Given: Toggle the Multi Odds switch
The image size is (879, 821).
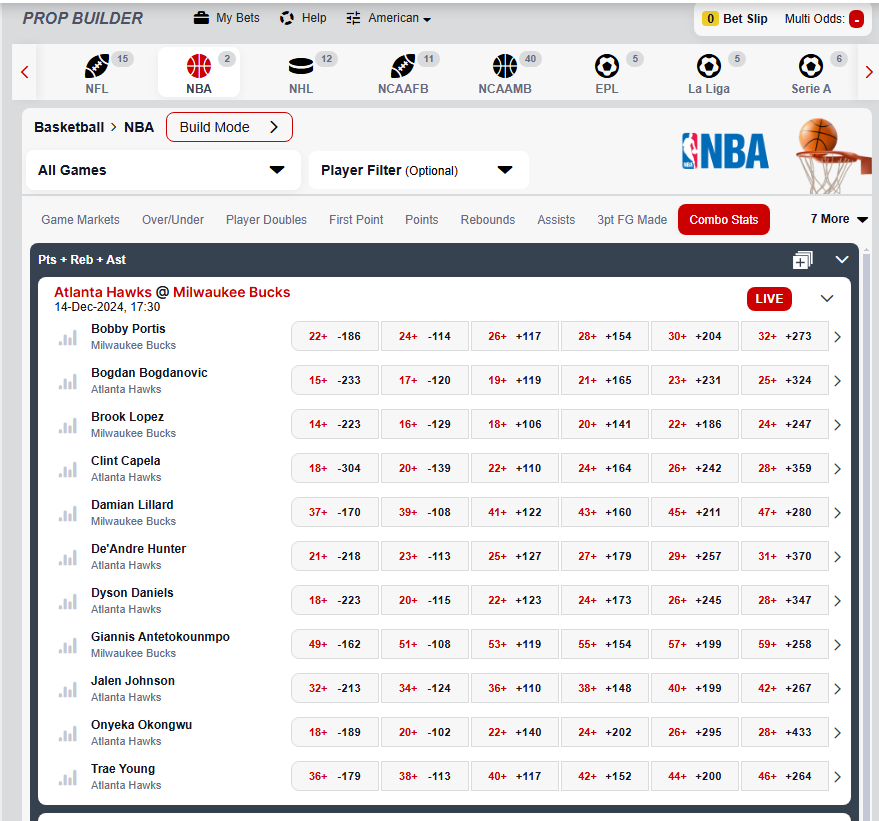Looking at the screenshot, I should pyautogui.click(x=856, y=19).
